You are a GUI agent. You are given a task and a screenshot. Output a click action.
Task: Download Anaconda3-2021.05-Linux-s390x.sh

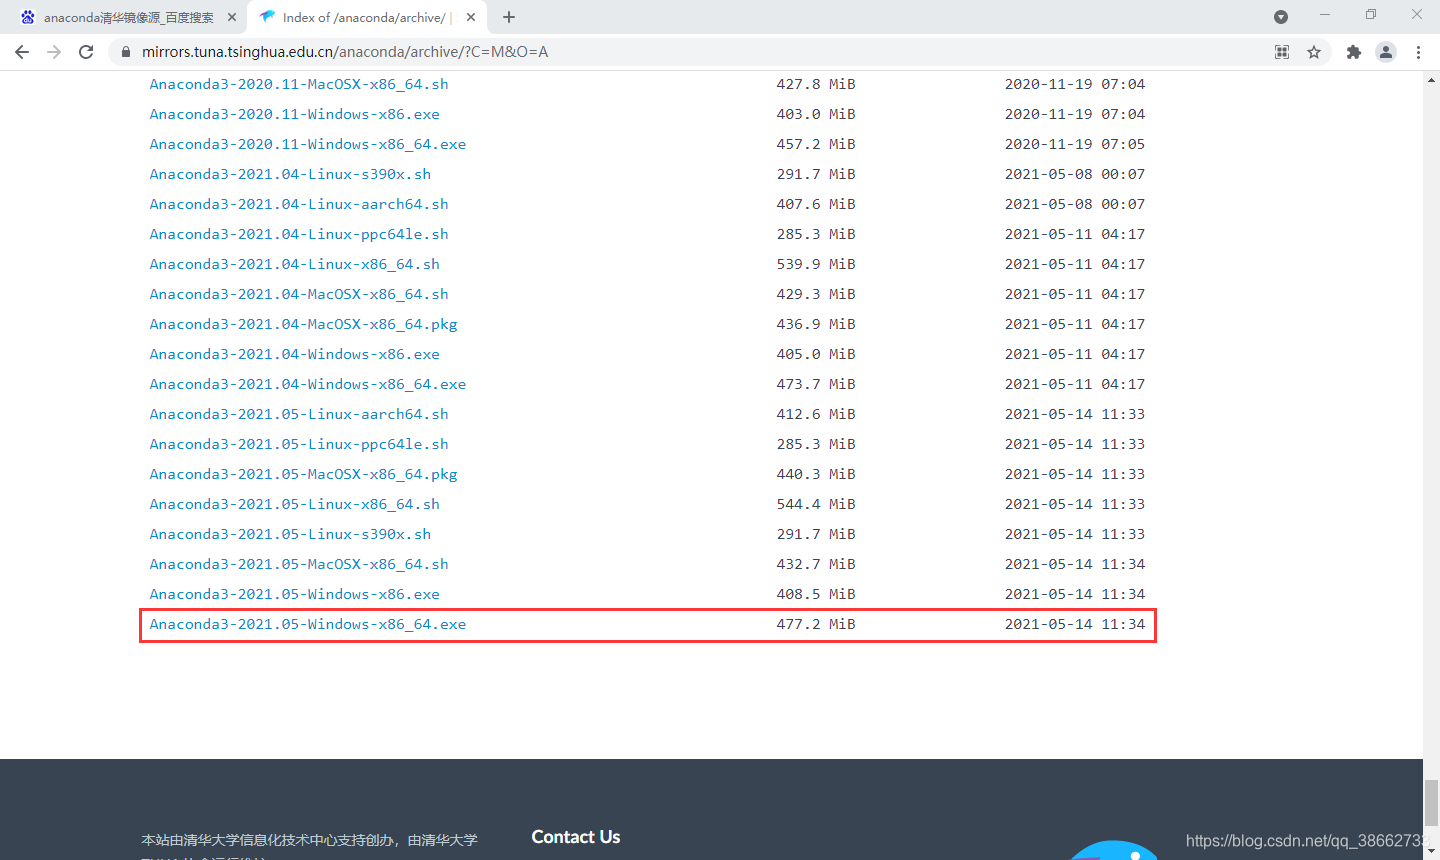tap(290, 534)
